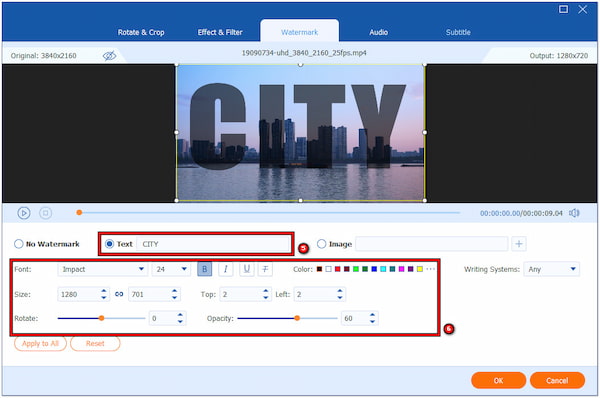Toggle bold formatting for watermark text
The width and height of the screenshot is (600, 398).
coord(205,269)
